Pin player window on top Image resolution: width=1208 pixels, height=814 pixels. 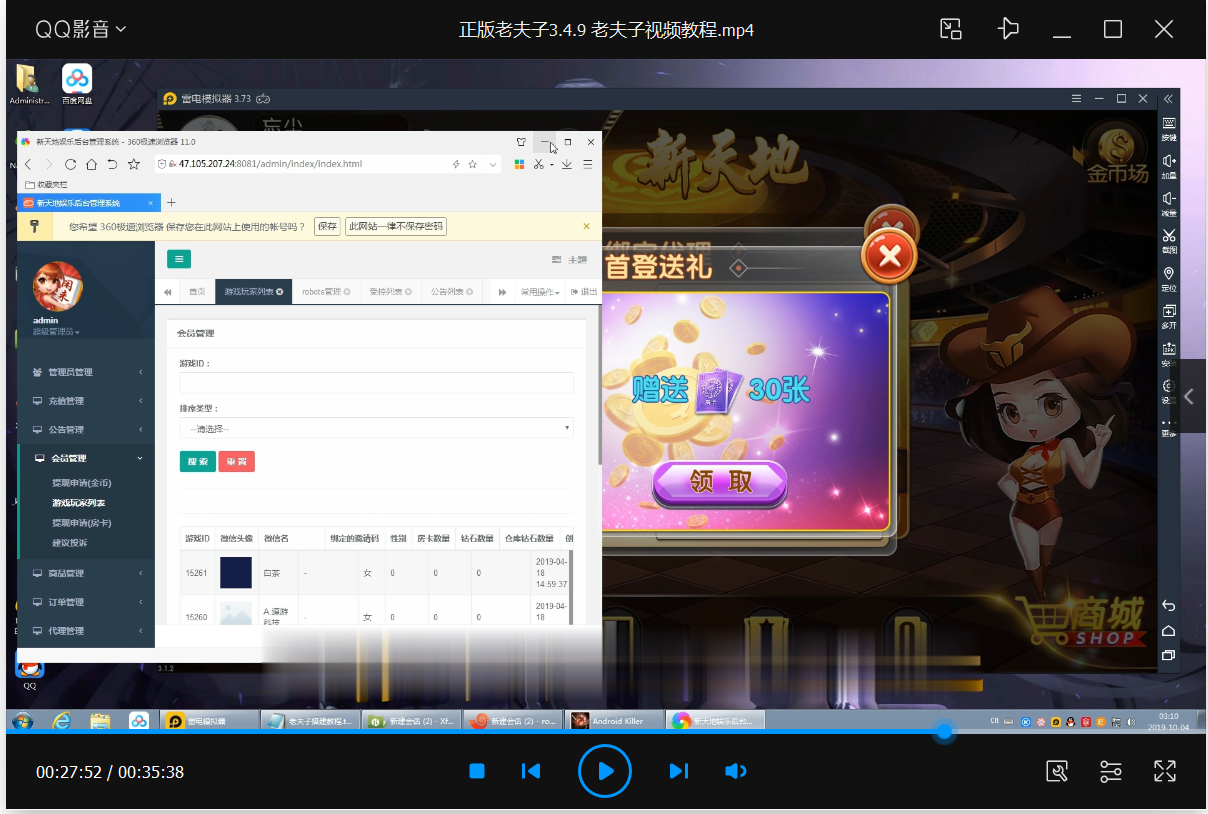click(1008, 29)
